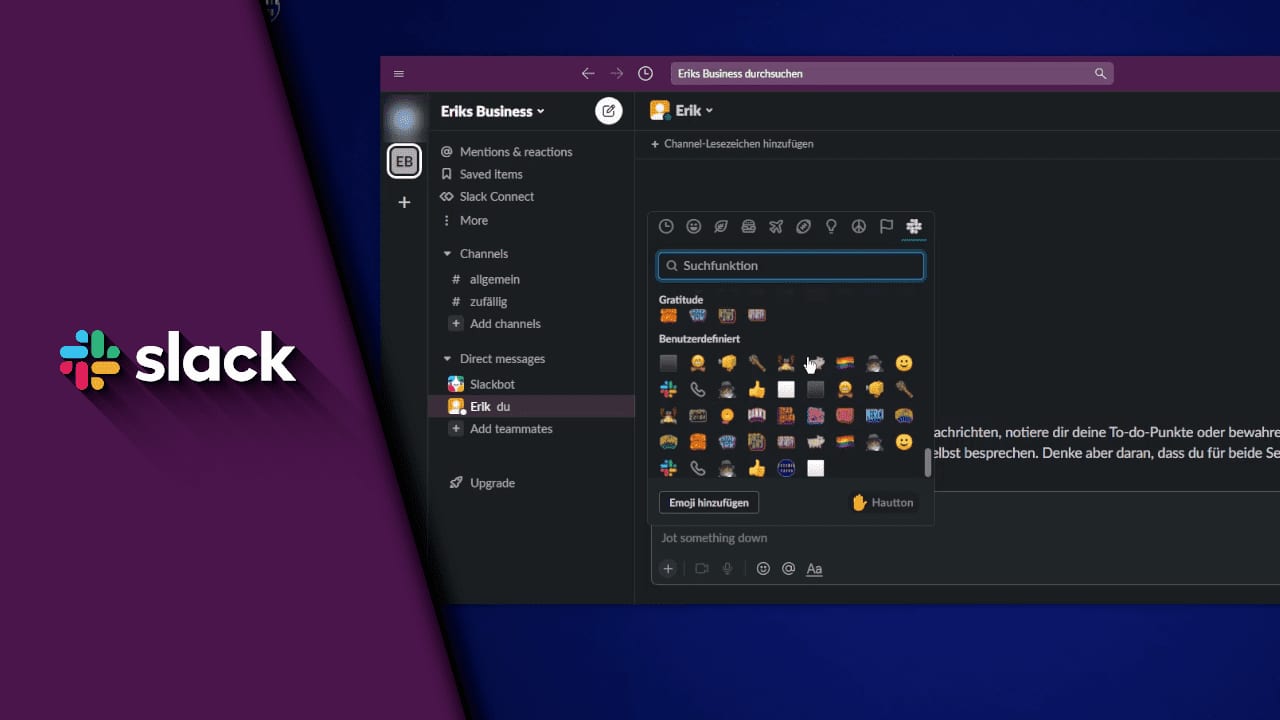This screenshot has width=1280, height=720.
Task: Go forward with the right arrow
Action: [x=617, y=74]
